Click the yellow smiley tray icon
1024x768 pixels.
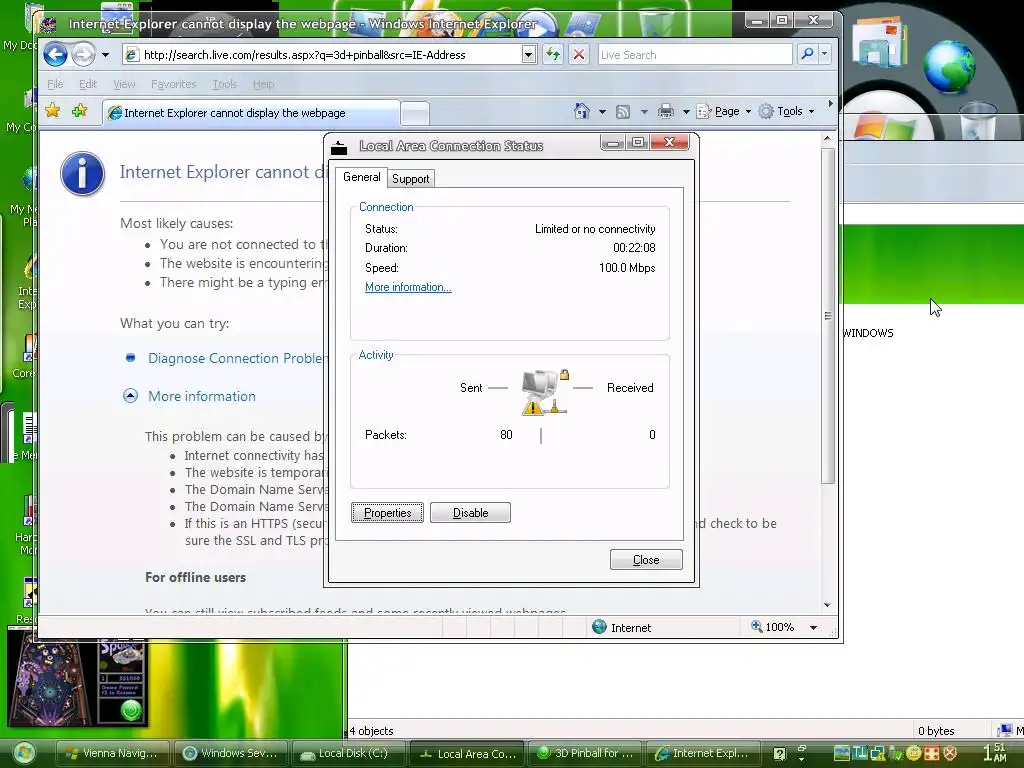coord(914,753)
